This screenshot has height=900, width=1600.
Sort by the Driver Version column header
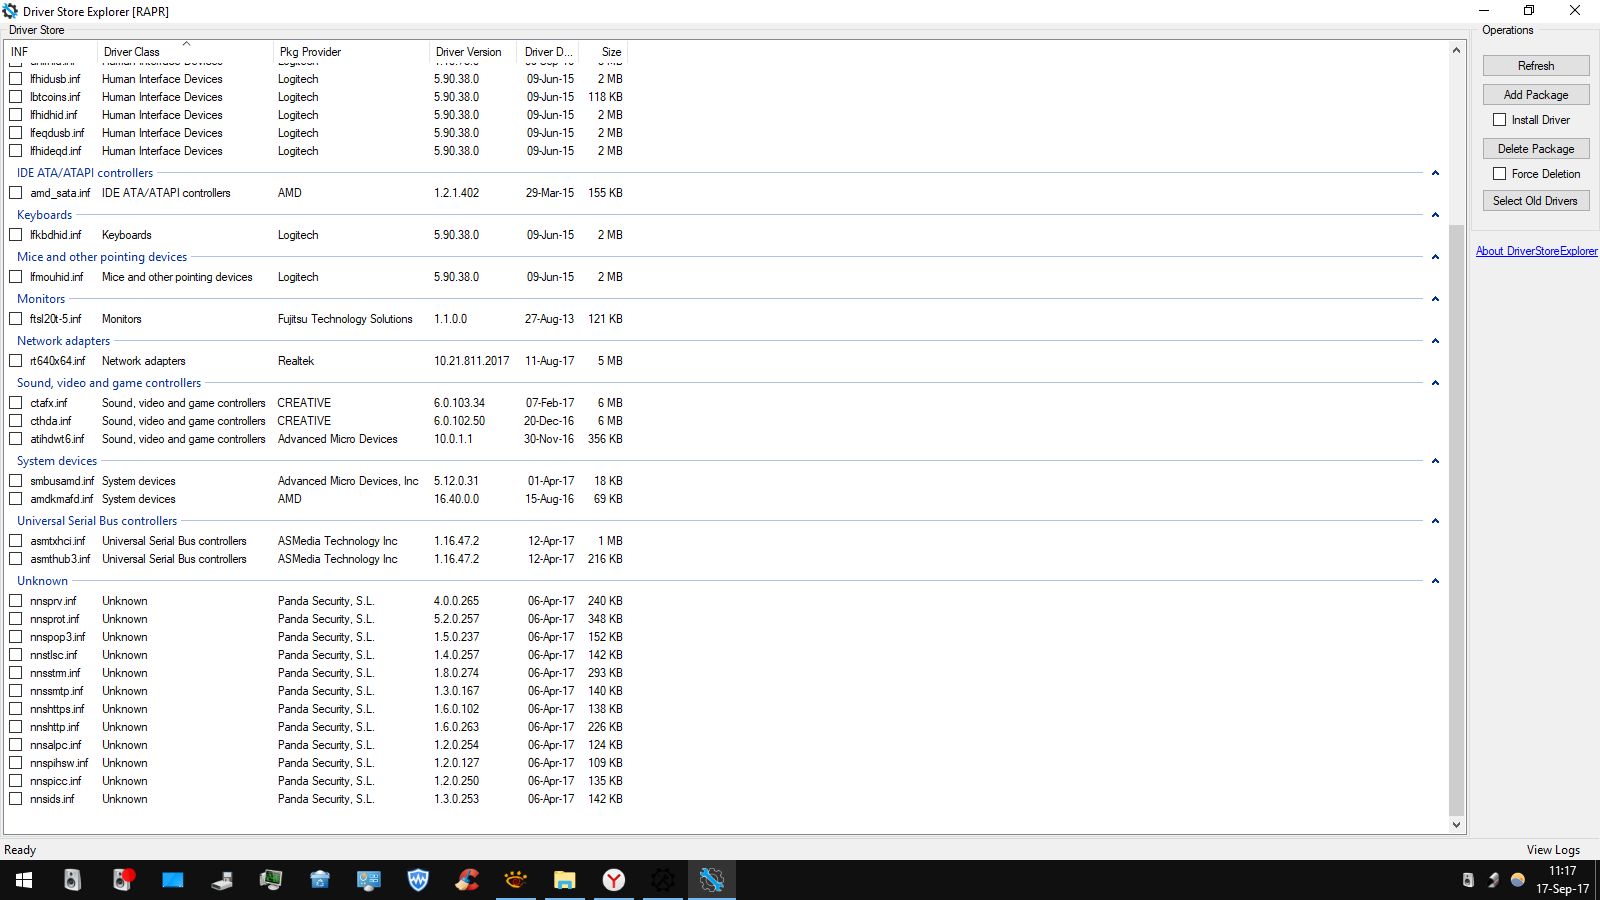tap(473, 52)
